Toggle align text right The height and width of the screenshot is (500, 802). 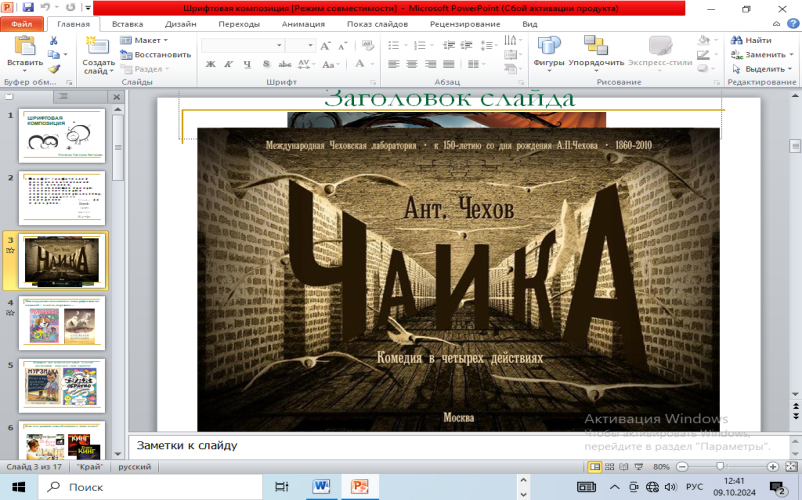click(430, 64)
